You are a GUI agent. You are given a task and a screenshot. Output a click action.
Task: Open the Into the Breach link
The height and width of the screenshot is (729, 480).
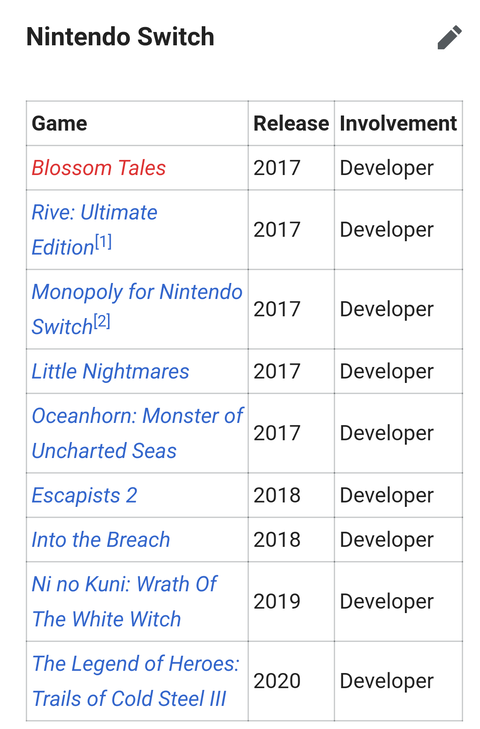click(100, 540)
